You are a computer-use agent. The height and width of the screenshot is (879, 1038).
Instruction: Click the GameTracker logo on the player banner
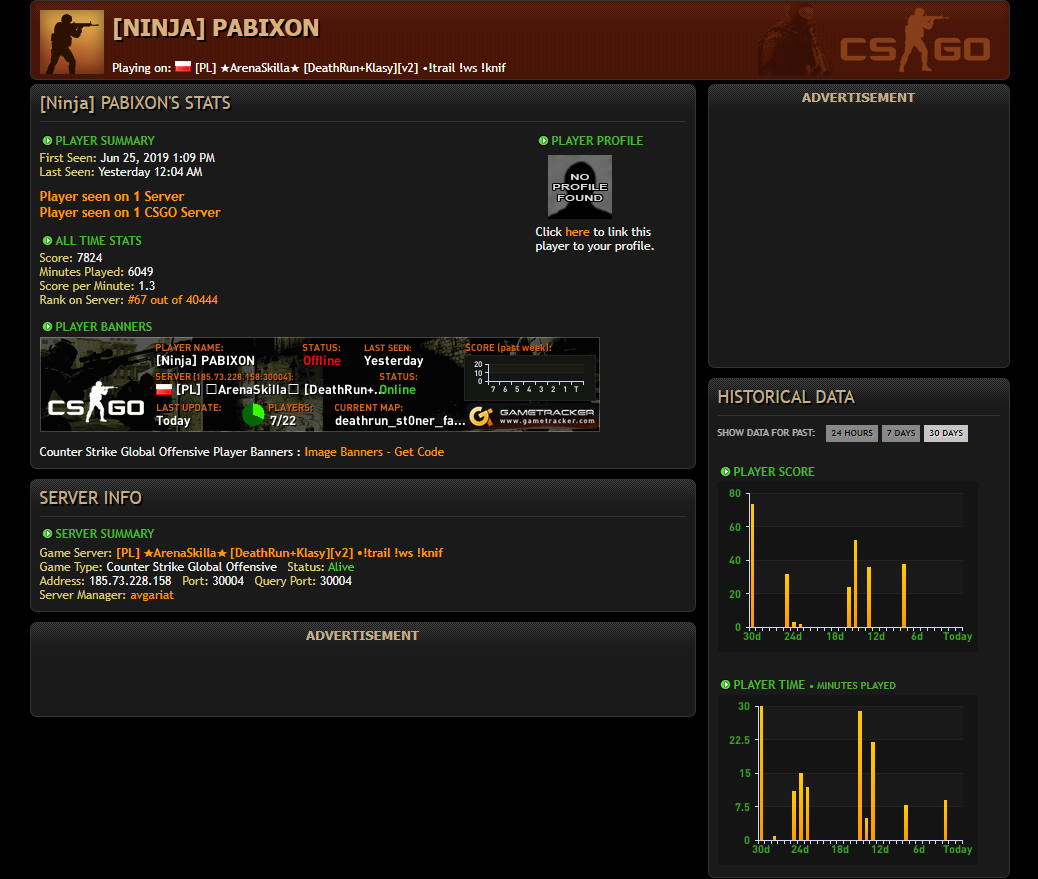pyautogui.click(x=532, y=416)
